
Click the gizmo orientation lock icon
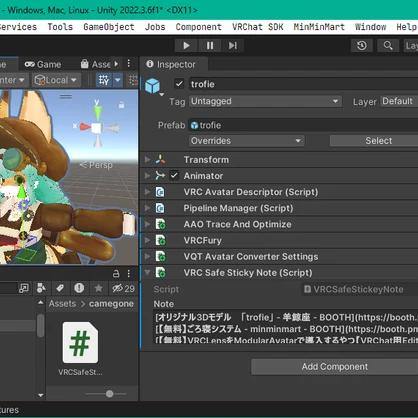click(x=121, y=105)
